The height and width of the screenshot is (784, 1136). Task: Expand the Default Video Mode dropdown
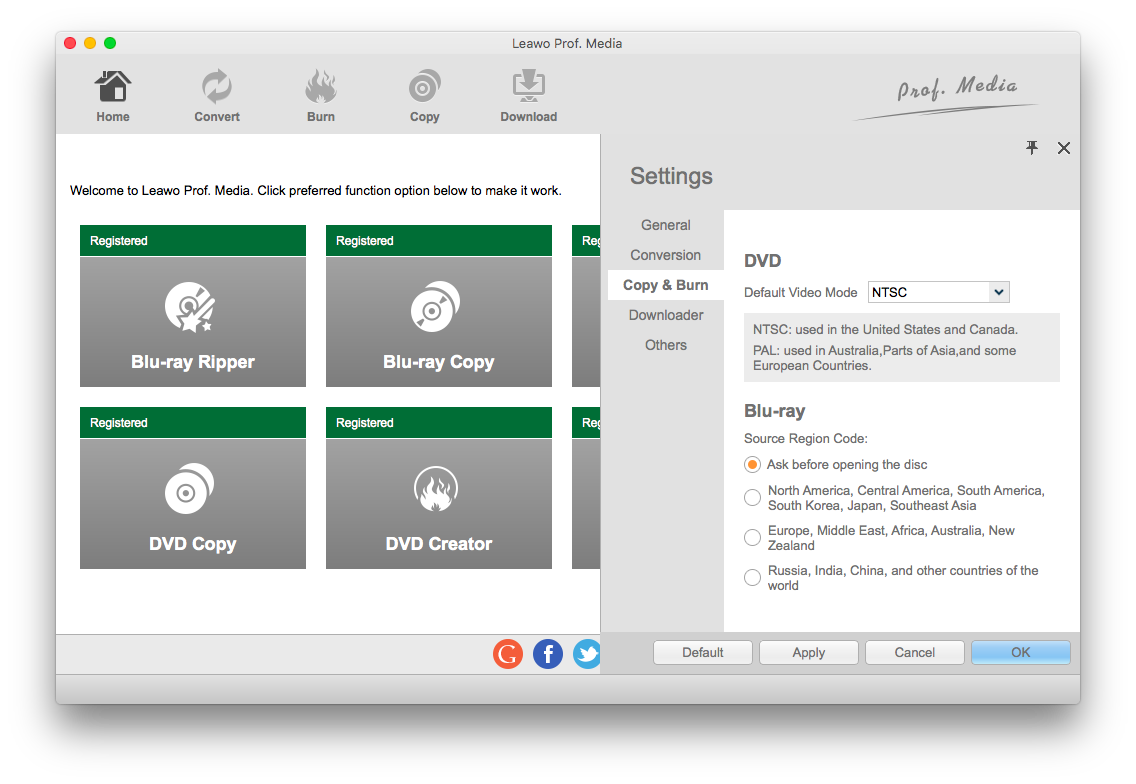click(997, 292)
